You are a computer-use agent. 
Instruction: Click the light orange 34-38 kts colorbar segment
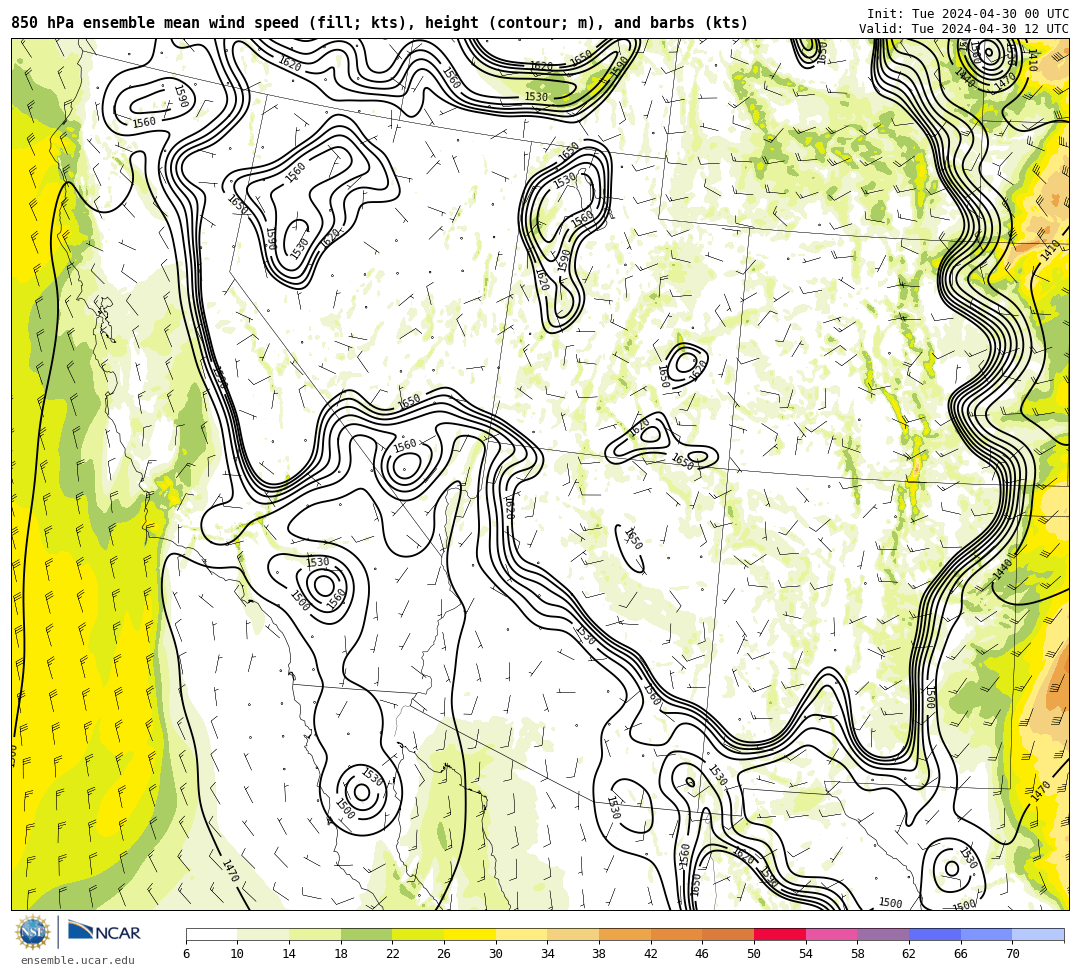pos(573,934)
